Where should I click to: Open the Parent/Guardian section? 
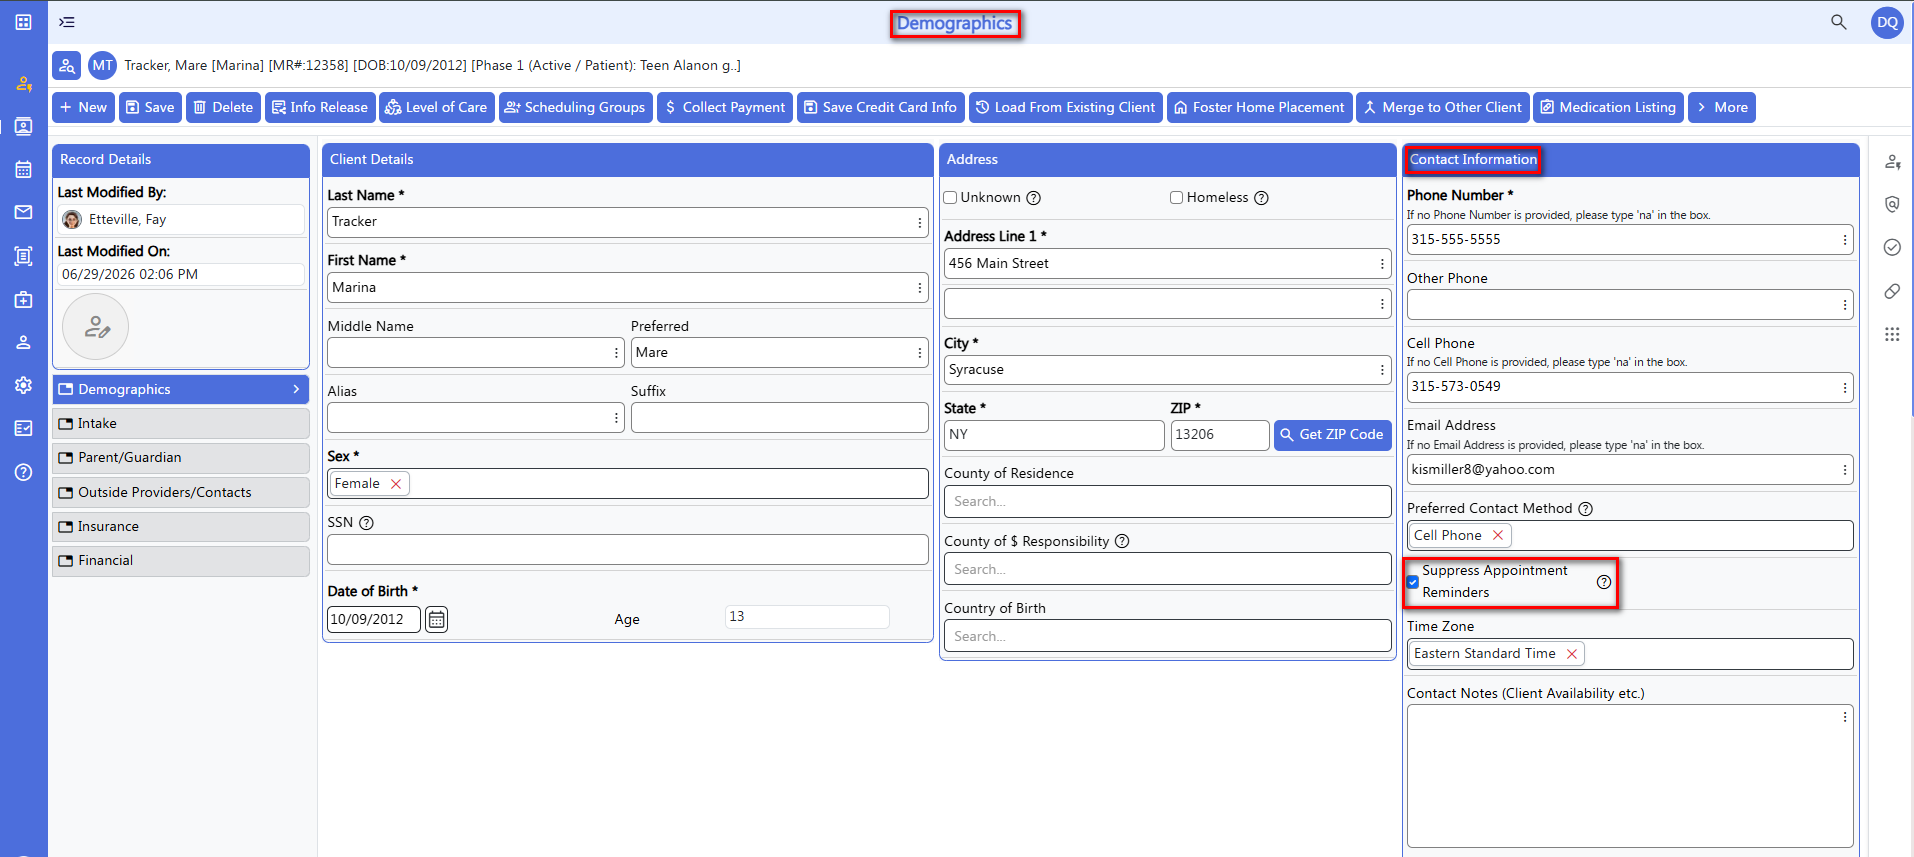pyautogui.click(x=181, y=457)
